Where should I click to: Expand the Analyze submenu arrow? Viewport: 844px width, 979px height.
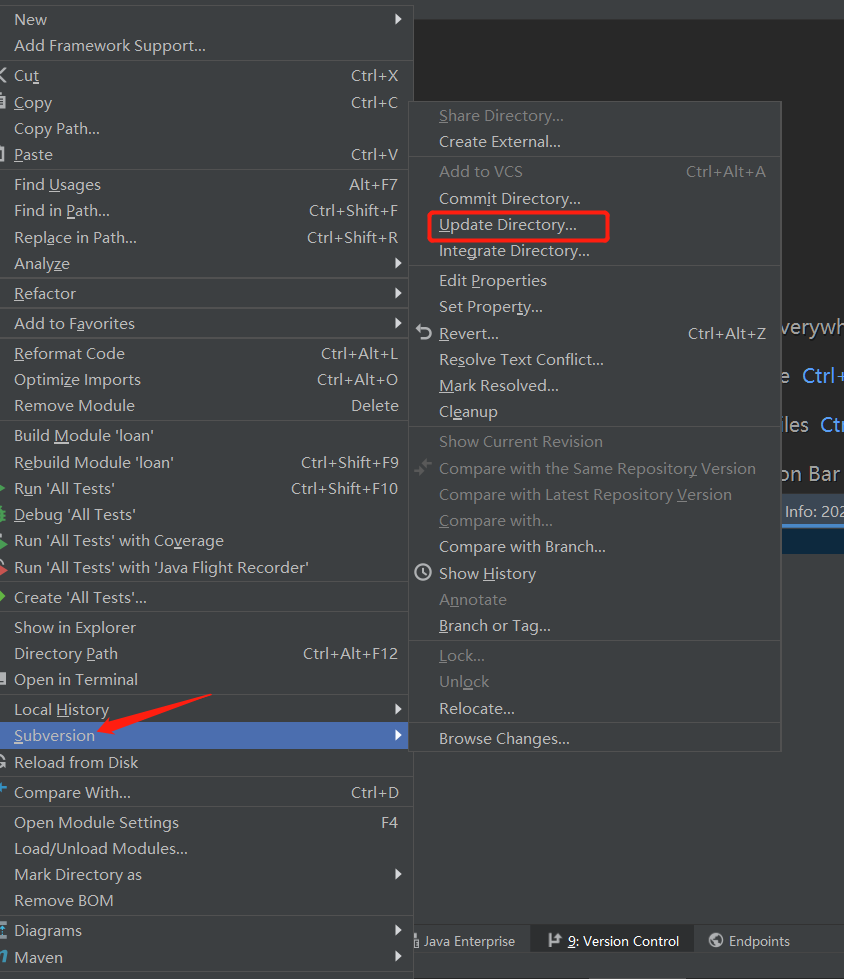pos(398,263)
